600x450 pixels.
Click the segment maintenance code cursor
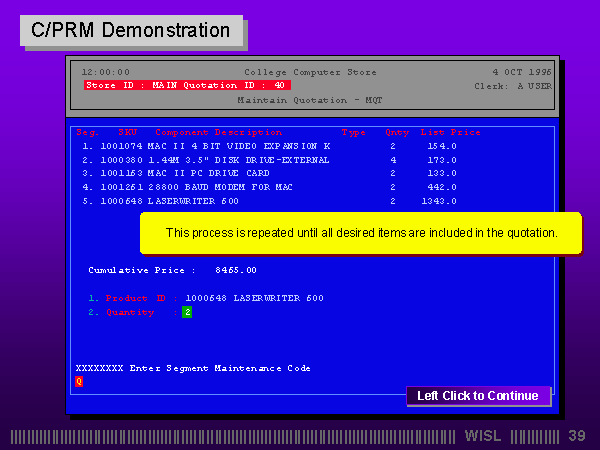pos(79,381)
